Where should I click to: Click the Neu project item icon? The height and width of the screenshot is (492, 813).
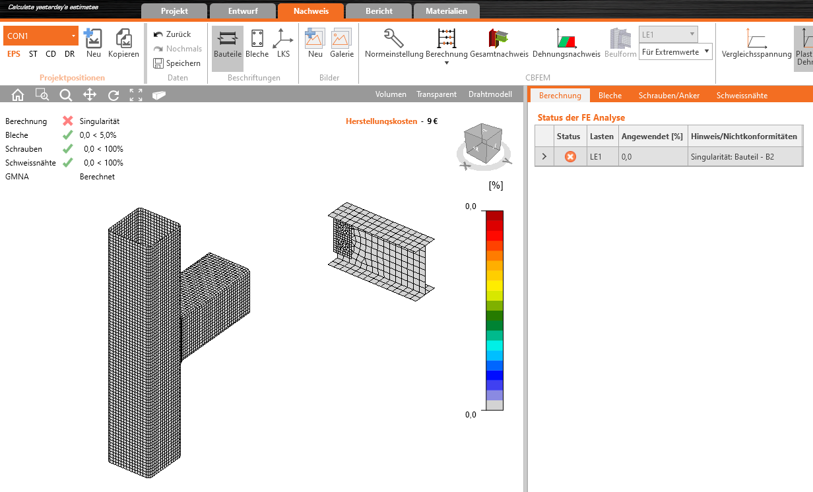[93, 39]
